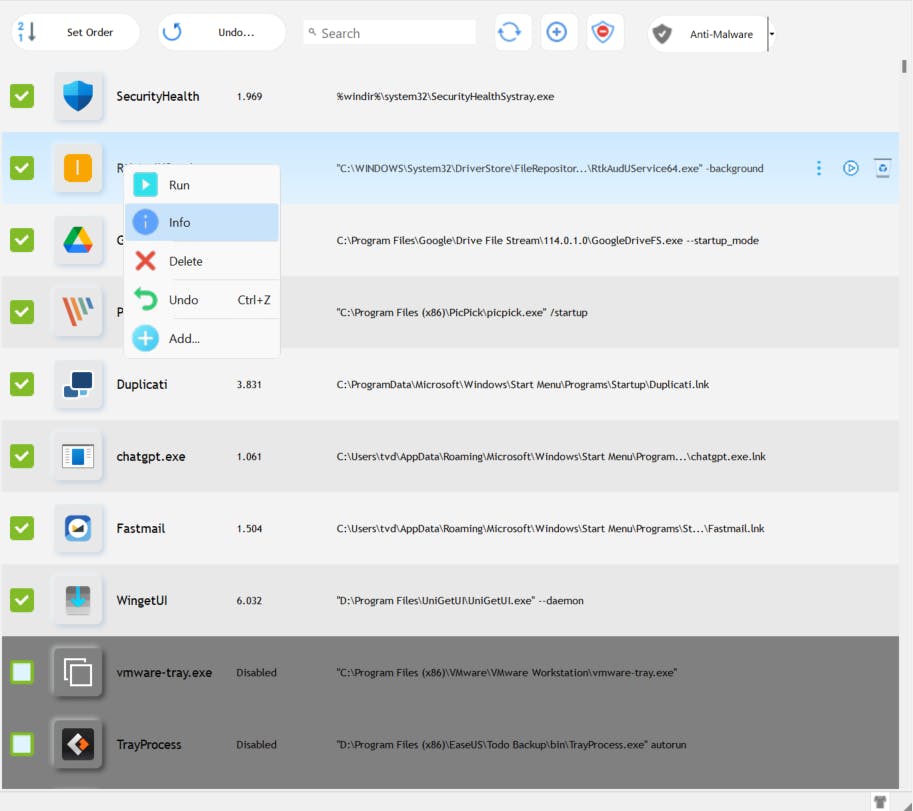Select the chatgpt.exe entry name
This screenshot has height=811, width=913.
[151, 457]
